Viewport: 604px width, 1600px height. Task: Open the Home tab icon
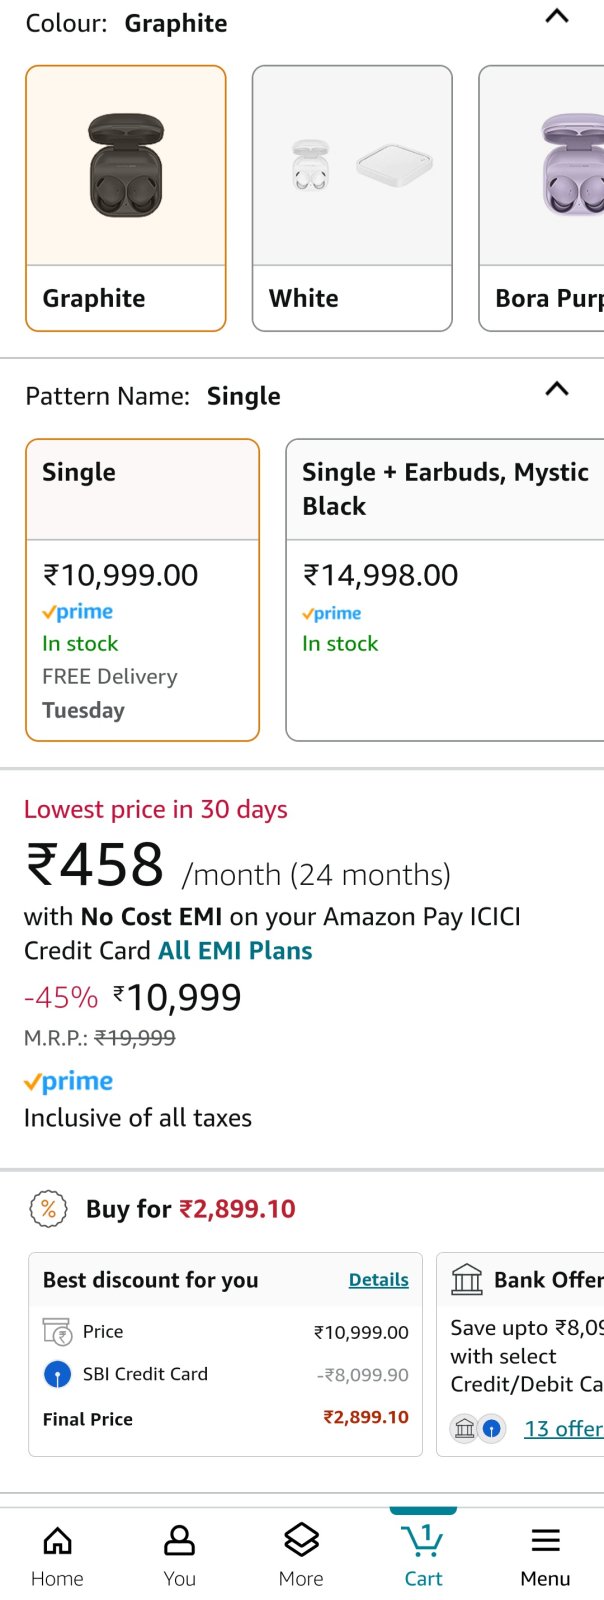(57, 1541)
